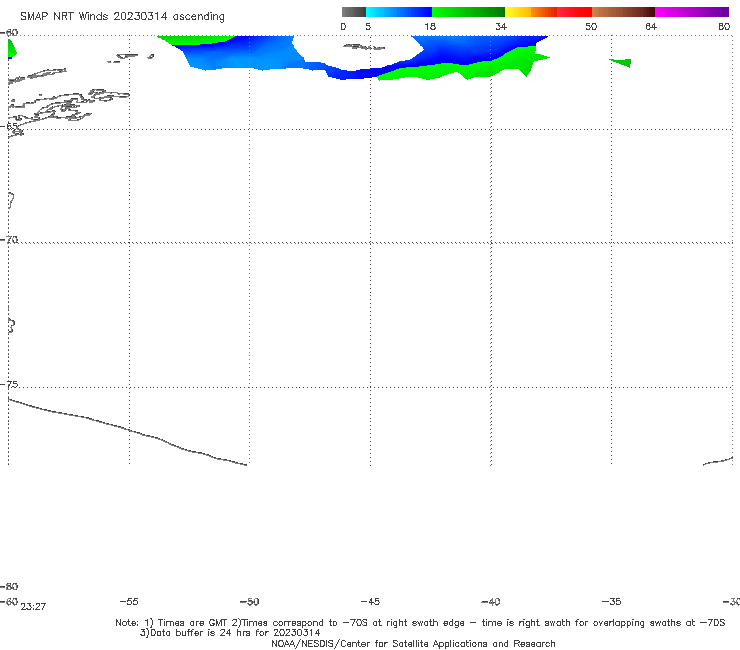Click the "-40" longitude label
This screenshot has width=740, height=650.
[x=491, y=601]
